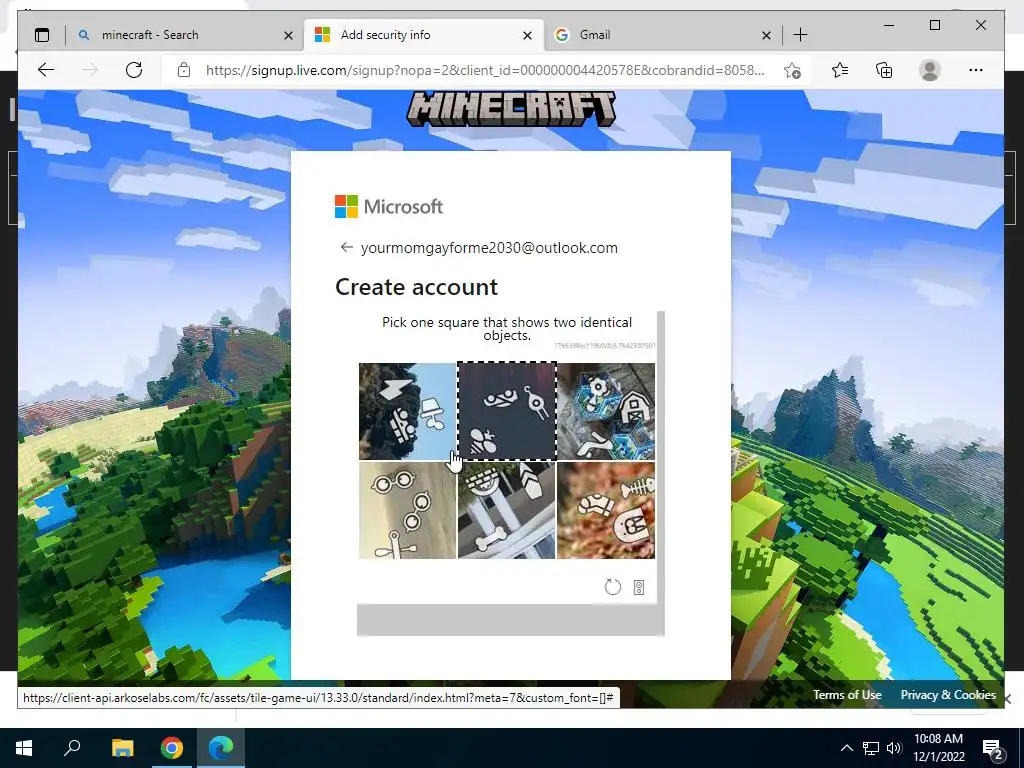Select the Add security info tab
This screenshot has height=768, width=1024.
click(423, 35)
